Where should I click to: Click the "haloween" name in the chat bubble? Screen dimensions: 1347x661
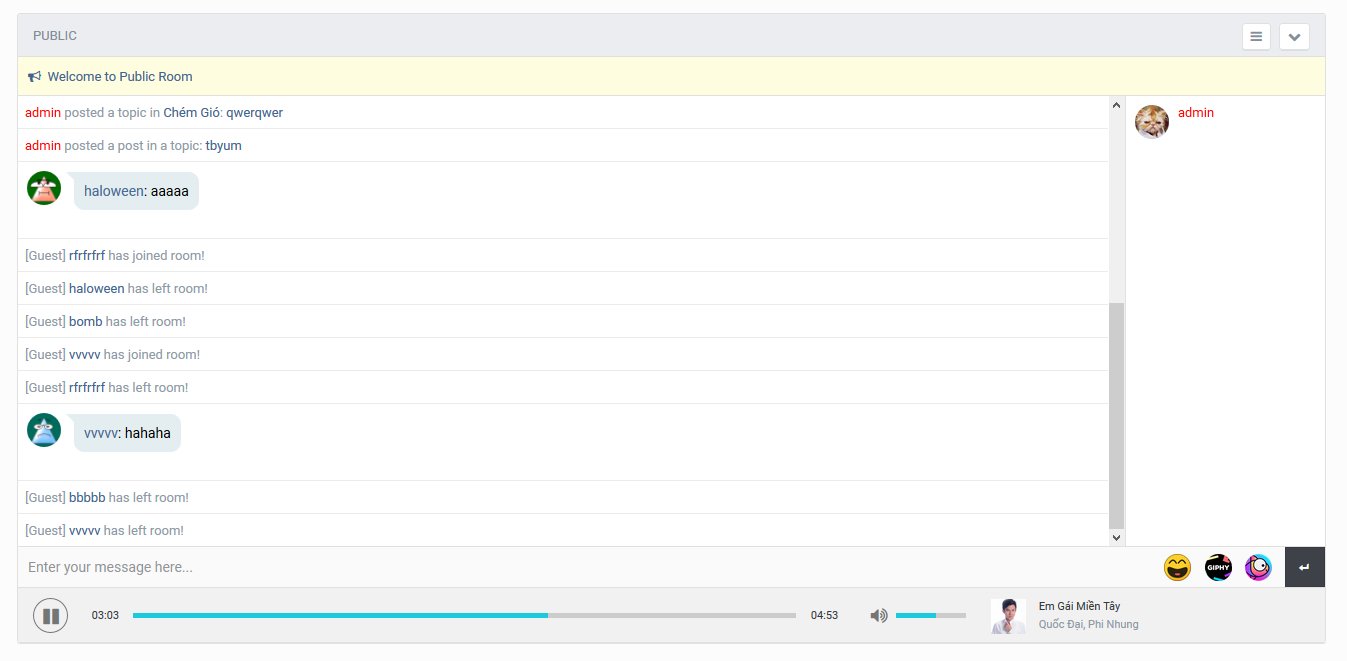tap(114, 191)
